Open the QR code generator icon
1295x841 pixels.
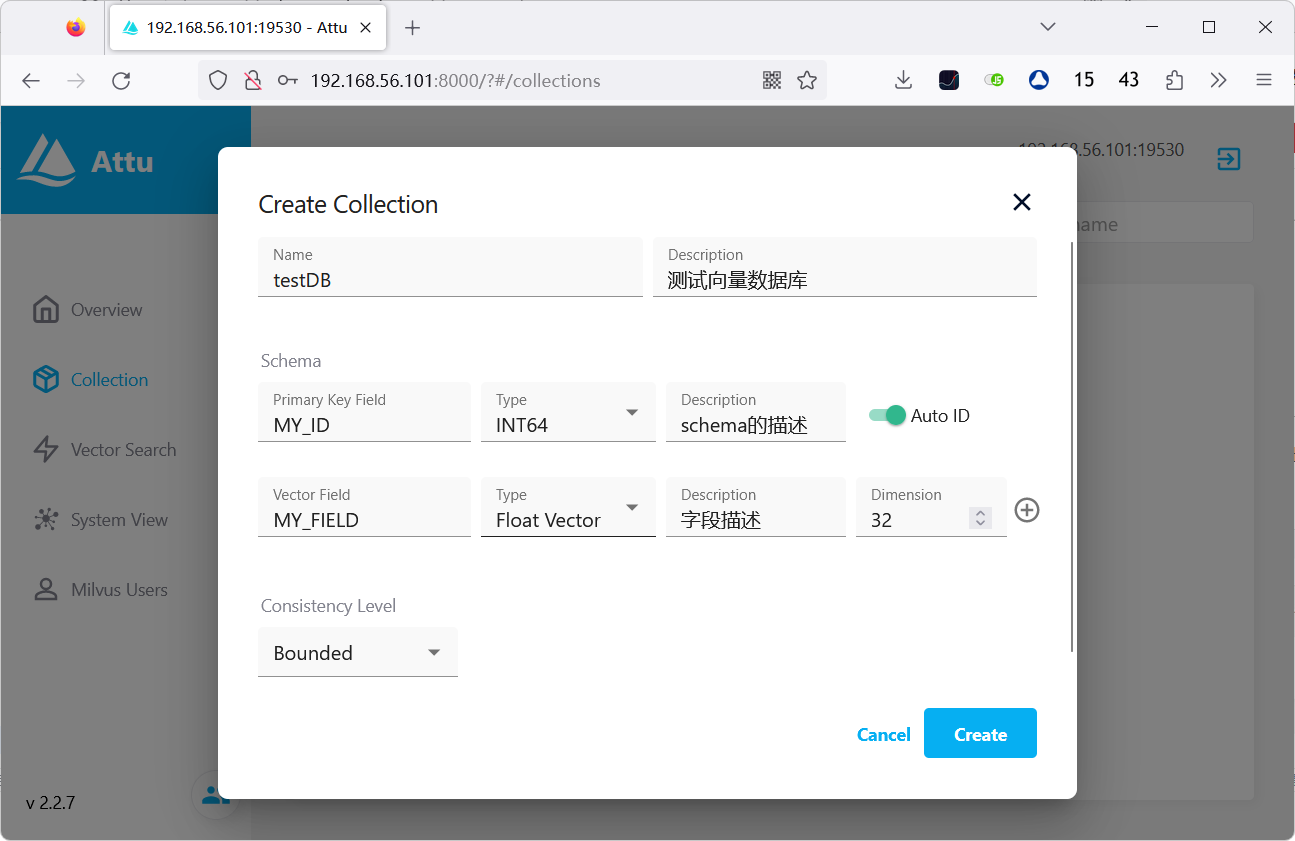point(772,81)
